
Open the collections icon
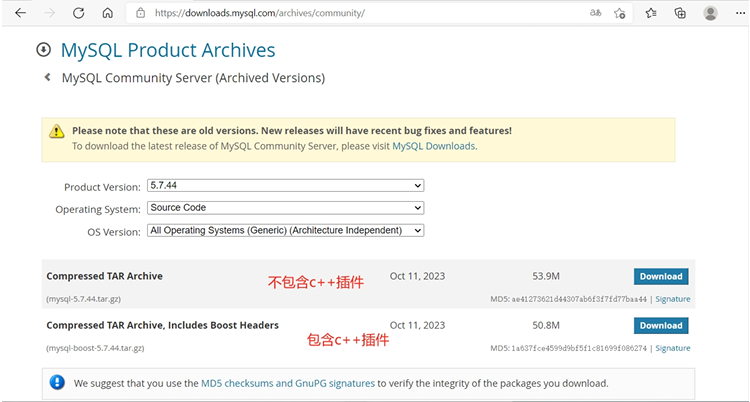coord(680,13)
